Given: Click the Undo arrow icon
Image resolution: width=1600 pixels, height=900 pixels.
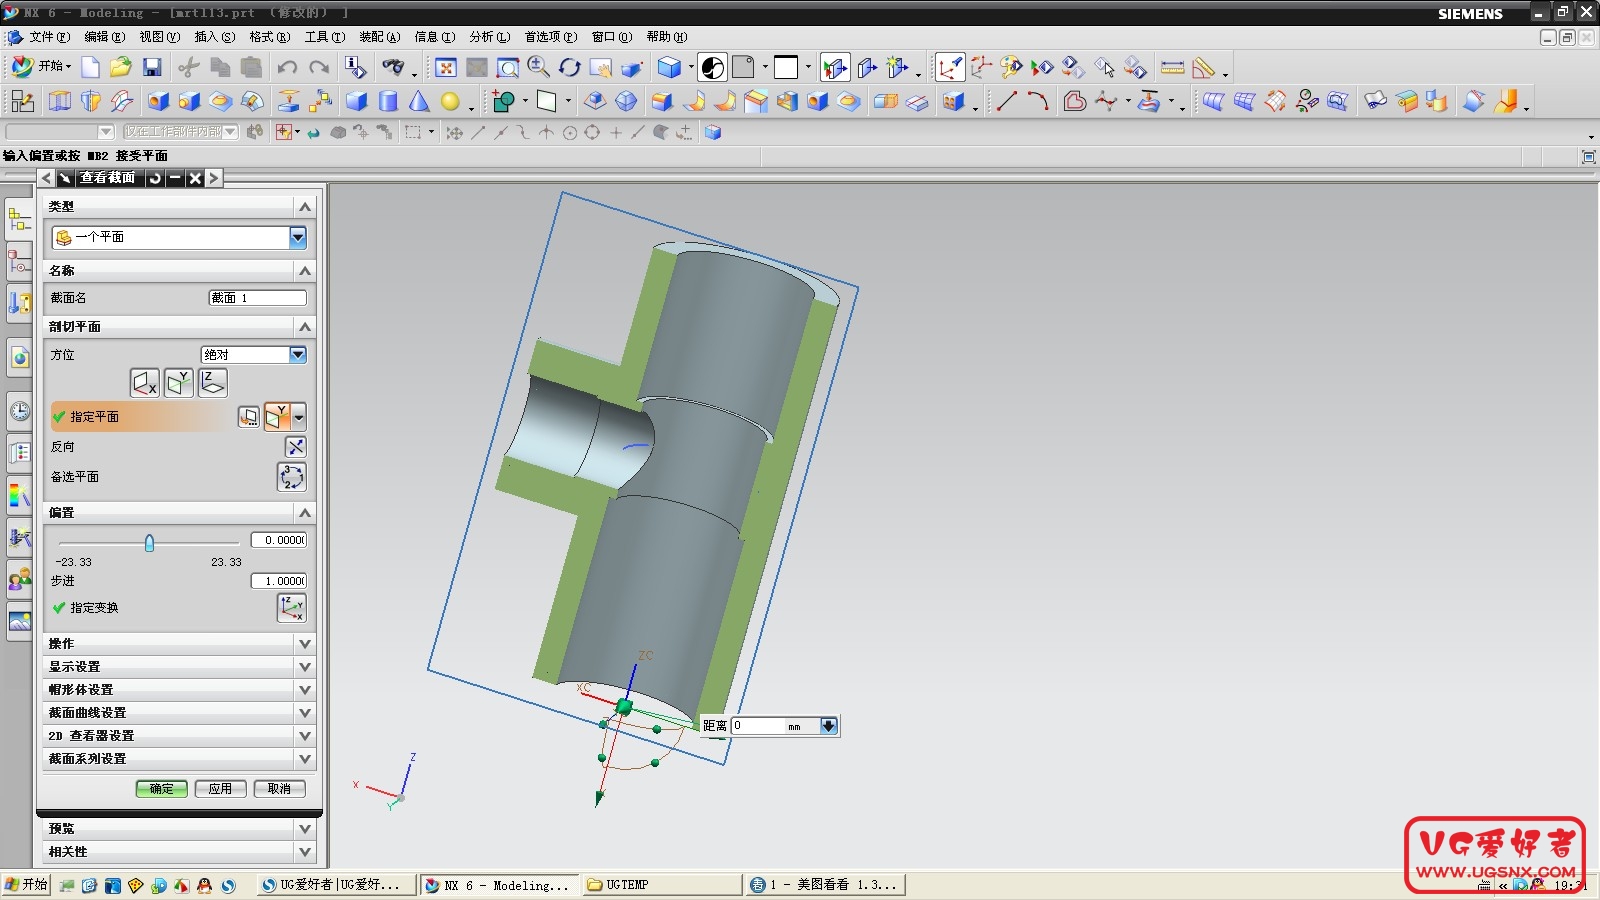Looking at the screenshot, I should point(288,67).
